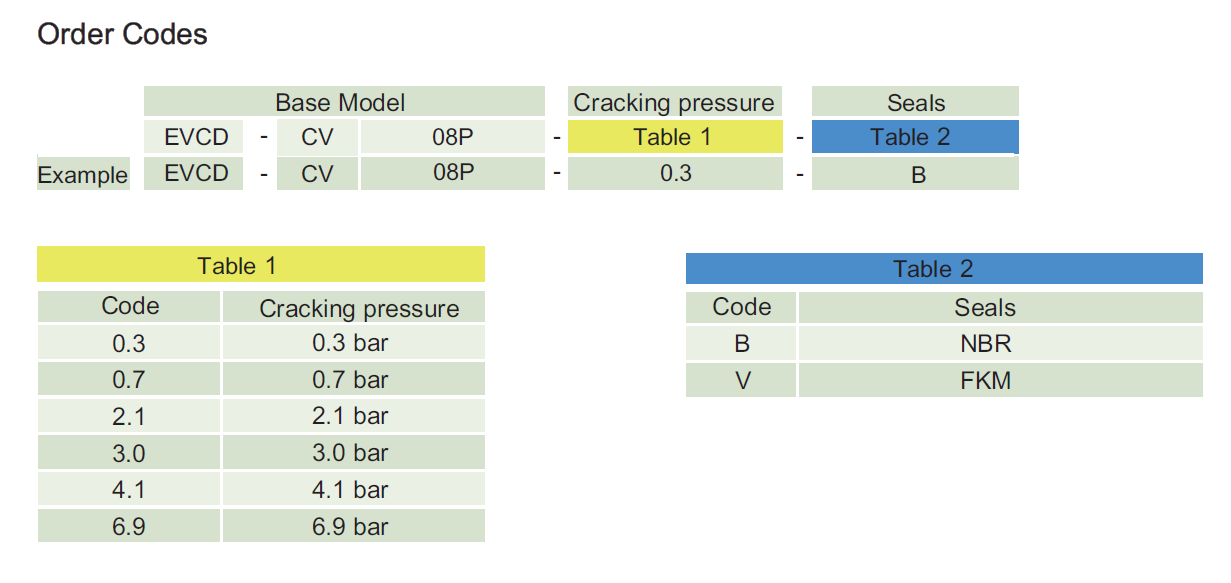
Task: Select the 2.1 bar cracking pressure cell
Action: [x=352, y=416]
